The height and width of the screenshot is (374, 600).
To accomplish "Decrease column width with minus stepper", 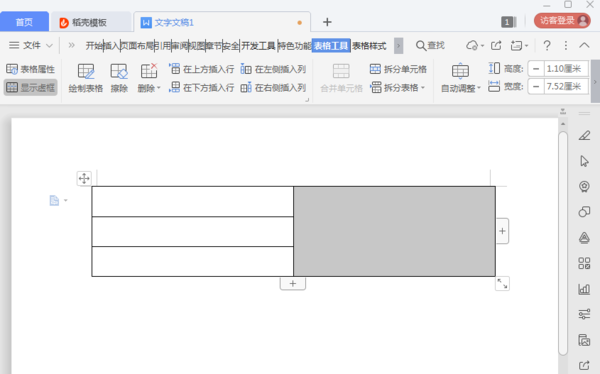I will pyautogui.click(x=536, y=87).
